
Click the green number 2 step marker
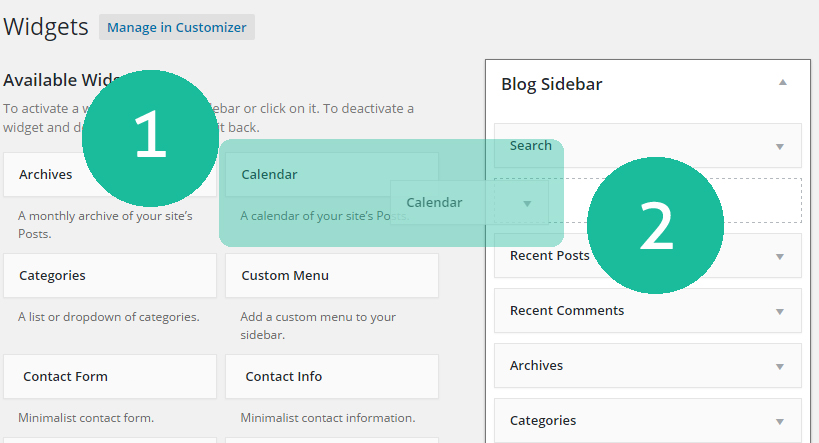click(x=655, y=226)
